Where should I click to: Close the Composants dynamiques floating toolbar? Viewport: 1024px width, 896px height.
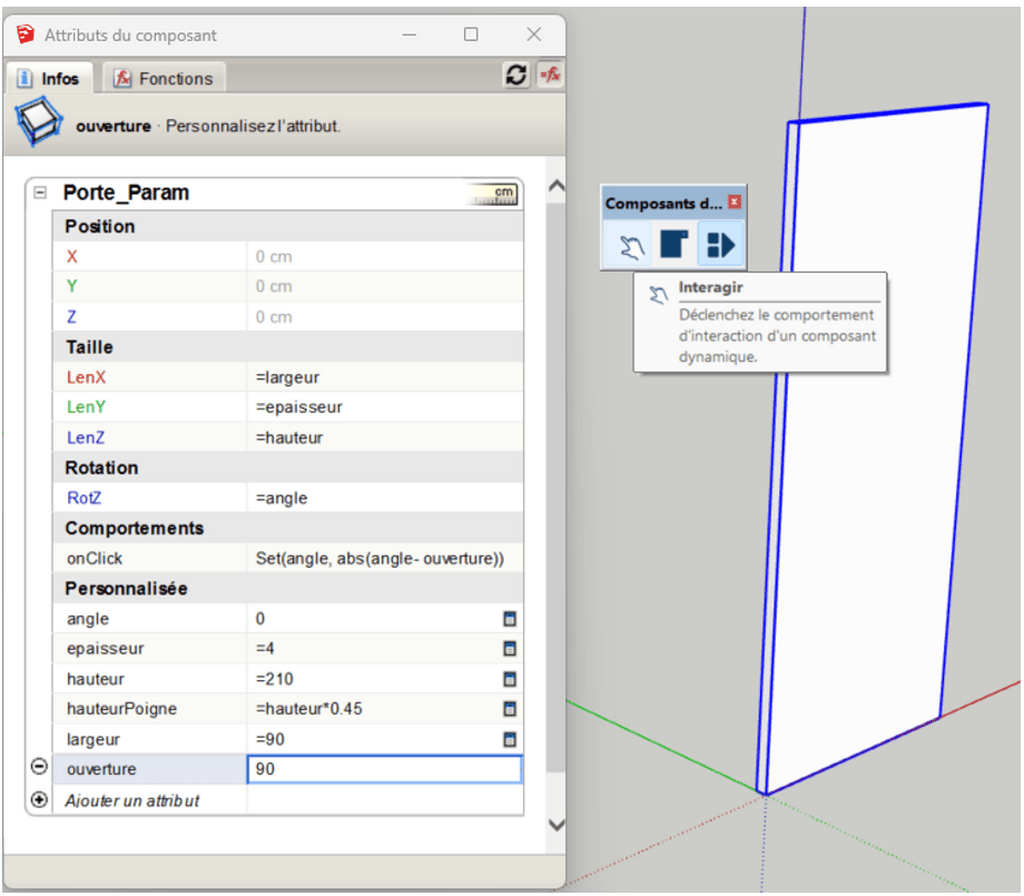[x=735, y=203]
